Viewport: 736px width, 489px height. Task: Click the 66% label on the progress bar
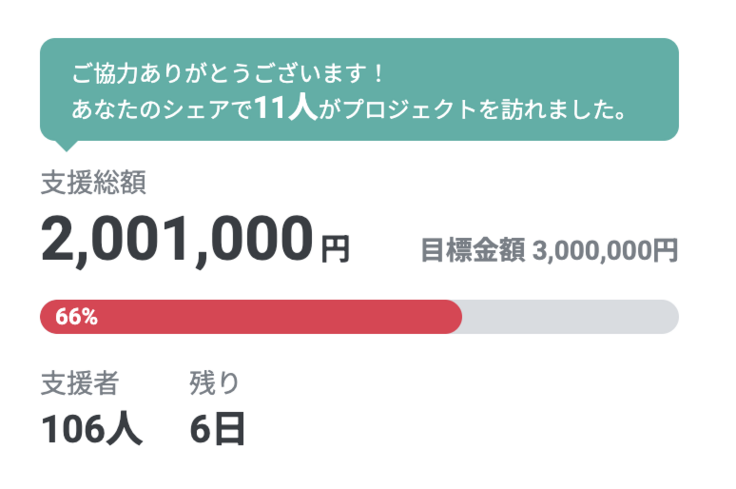(x=76, y=317)
